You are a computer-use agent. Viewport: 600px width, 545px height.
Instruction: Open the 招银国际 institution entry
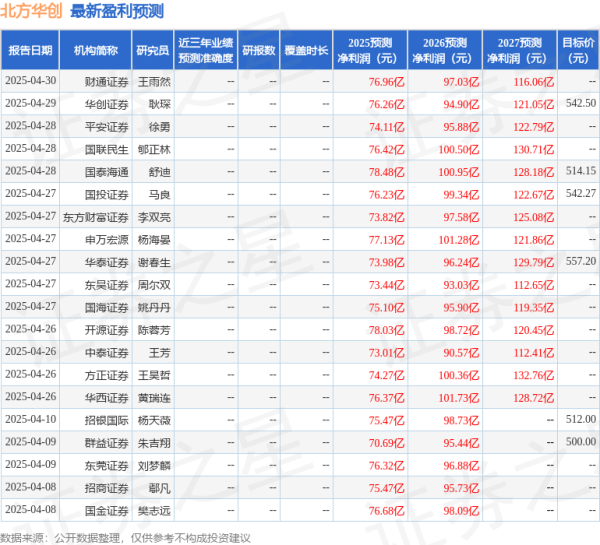point(108,419)
